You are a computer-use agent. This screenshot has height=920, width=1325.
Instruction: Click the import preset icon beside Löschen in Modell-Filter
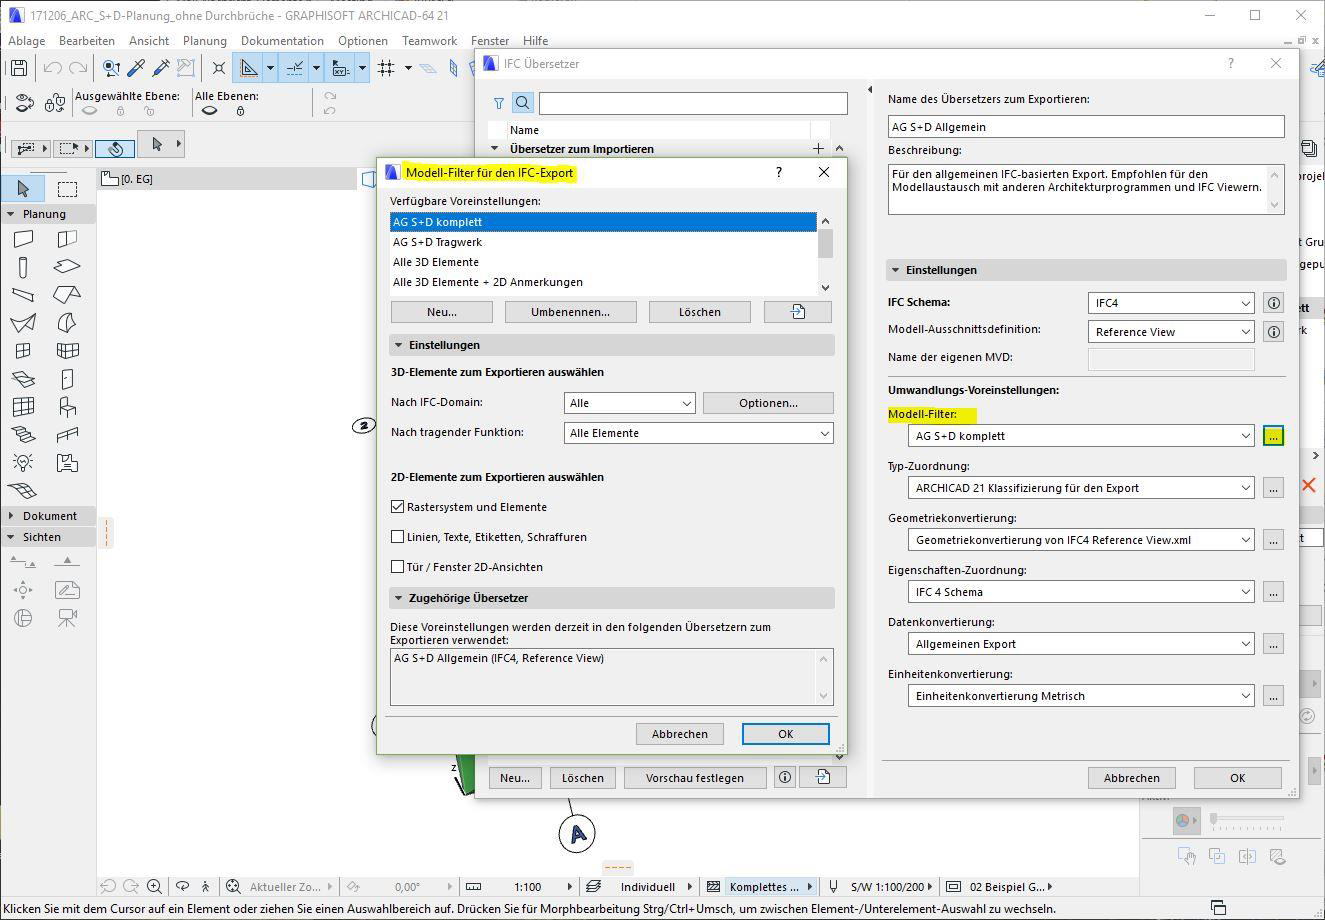tap(798, 312)
